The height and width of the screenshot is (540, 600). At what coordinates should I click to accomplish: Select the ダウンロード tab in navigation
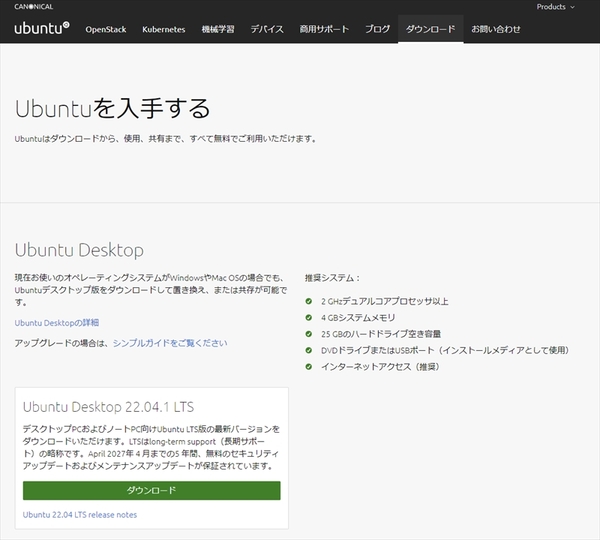pyautogui.click(x=430, y=29)
